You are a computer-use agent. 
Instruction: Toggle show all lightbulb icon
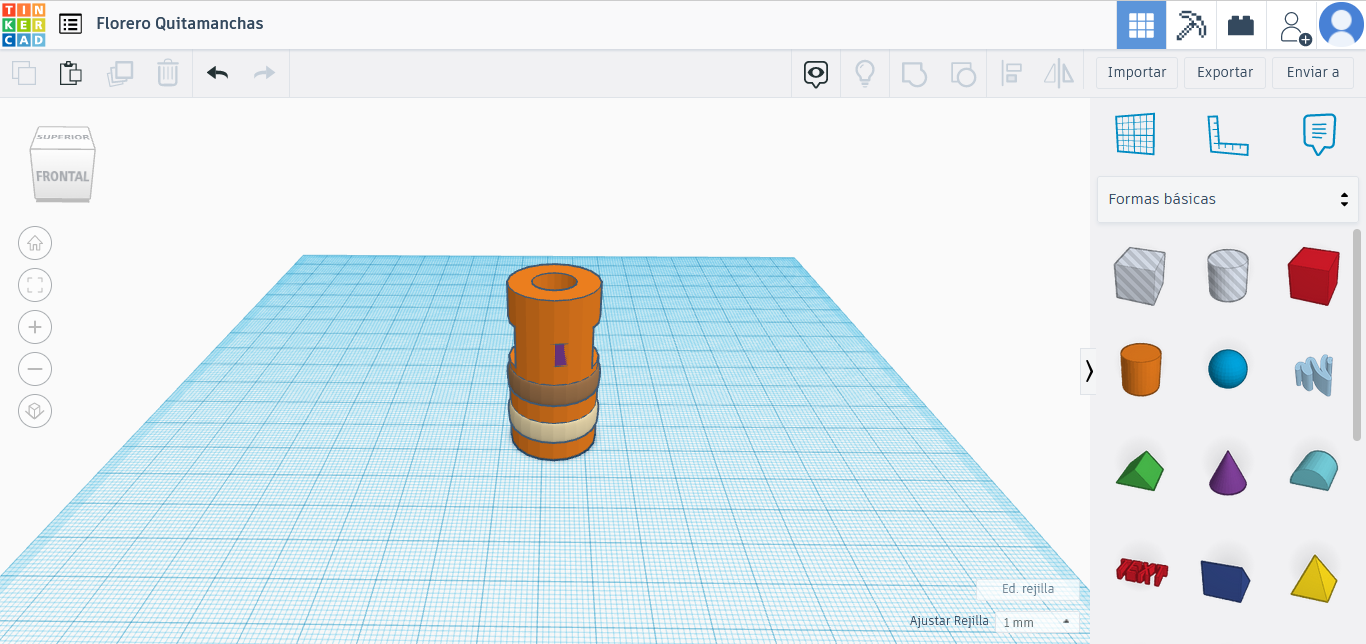[865, 73]
